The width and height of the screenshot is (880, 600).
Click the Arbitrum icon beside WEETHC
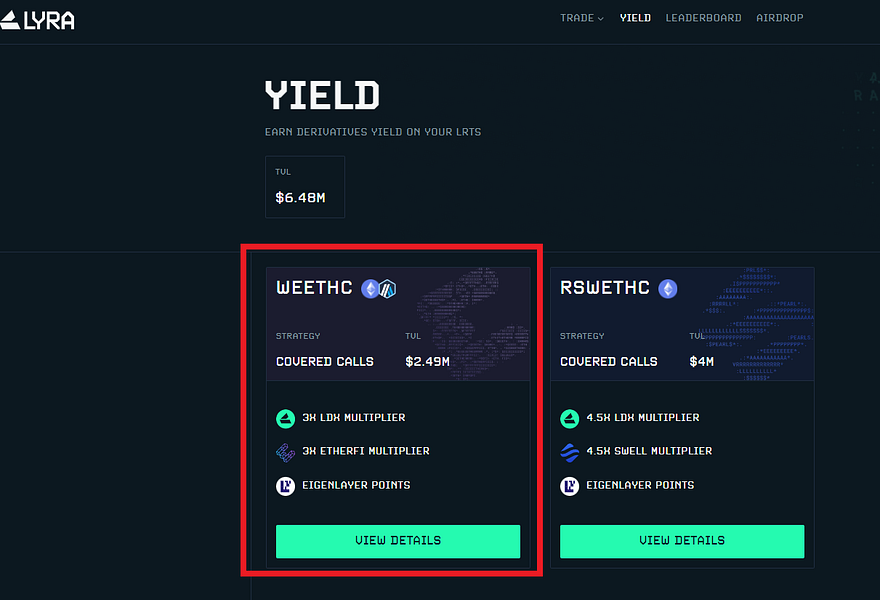point(387,289)
